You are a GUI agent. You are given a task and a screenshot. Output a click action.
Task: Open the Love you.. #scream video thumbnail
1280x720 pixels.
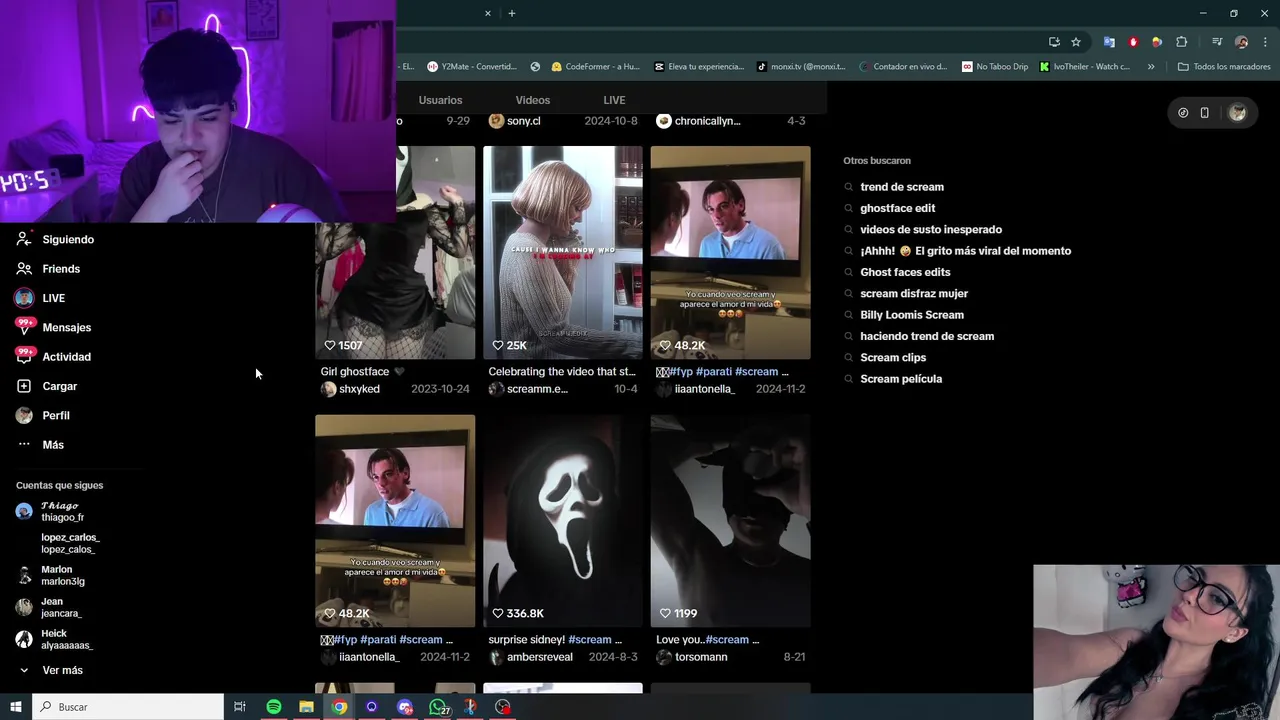pos(731,521)
